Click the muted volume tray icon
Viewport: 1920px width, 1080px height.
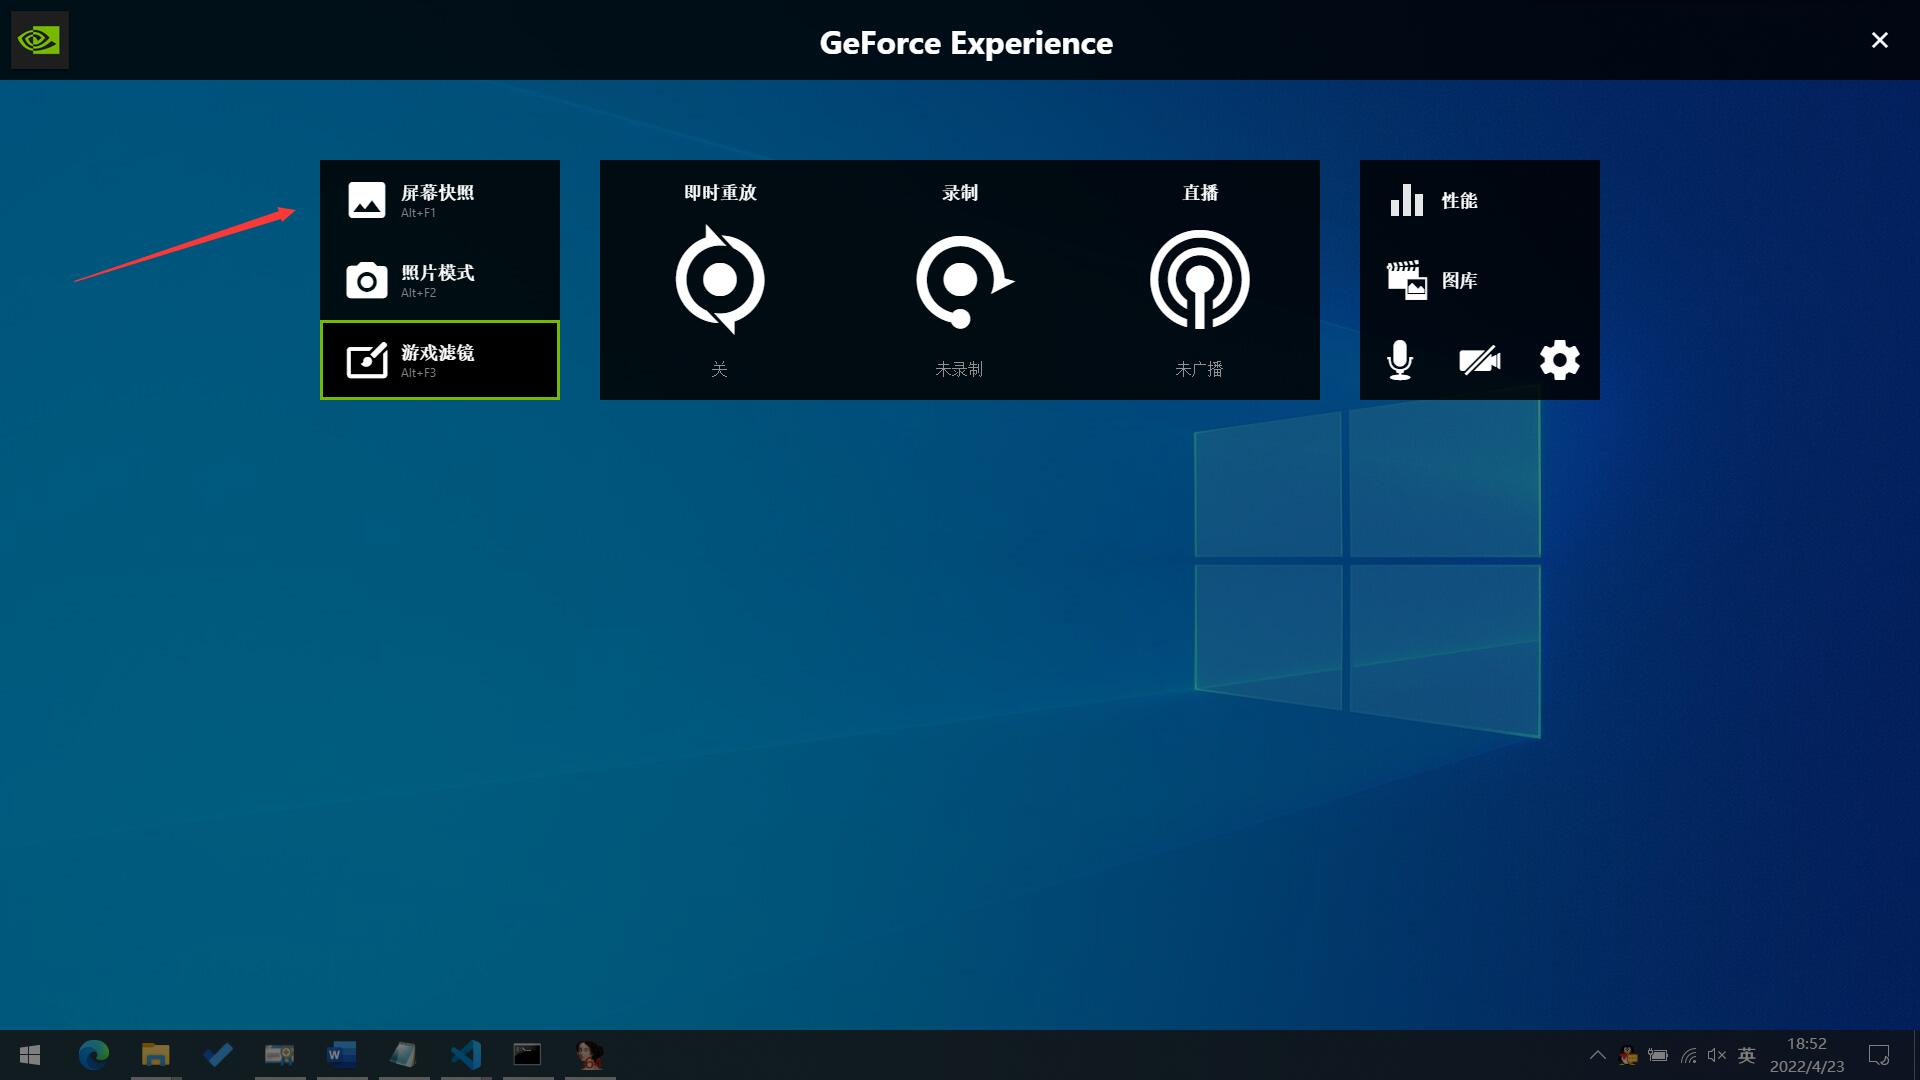pos(1717,1055)
